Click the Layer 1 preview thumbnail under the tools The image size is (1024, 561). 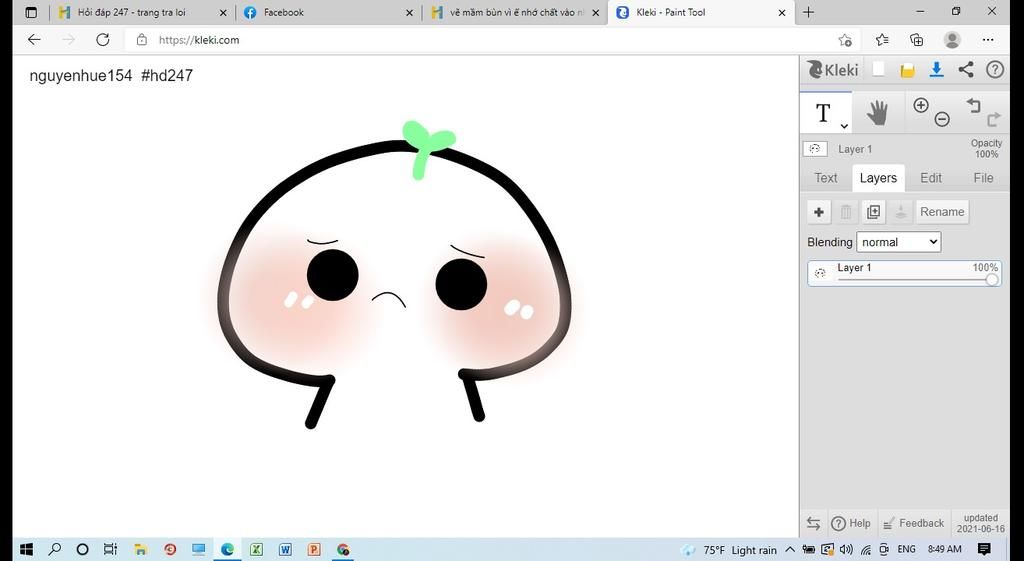815,149
